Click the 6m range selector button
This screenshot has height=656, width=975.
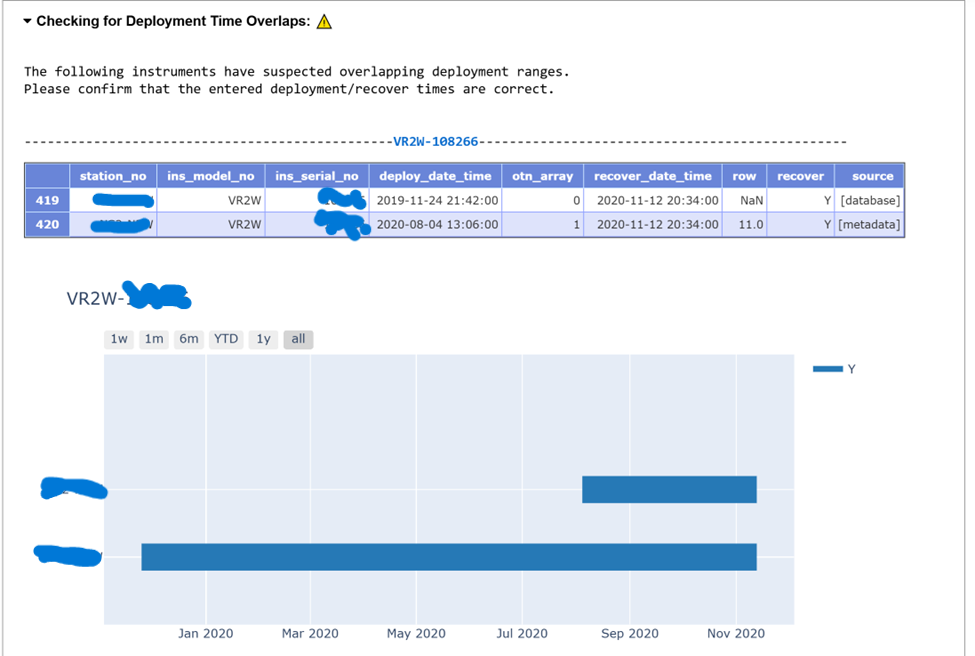click(x=188, y=339)
